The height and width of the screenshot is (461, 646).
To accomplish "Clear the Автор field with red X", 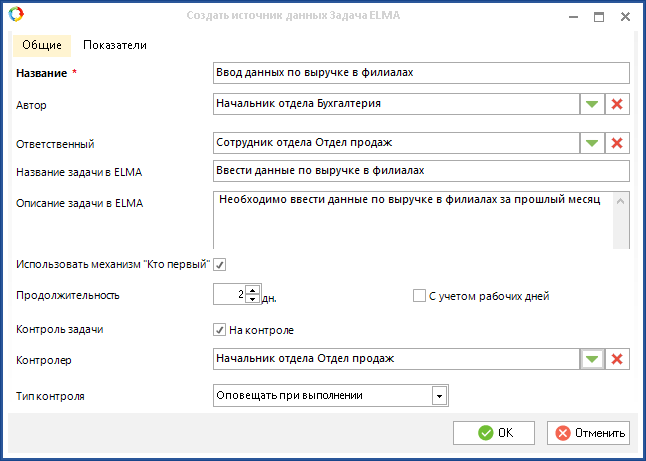I will (617, 104).
